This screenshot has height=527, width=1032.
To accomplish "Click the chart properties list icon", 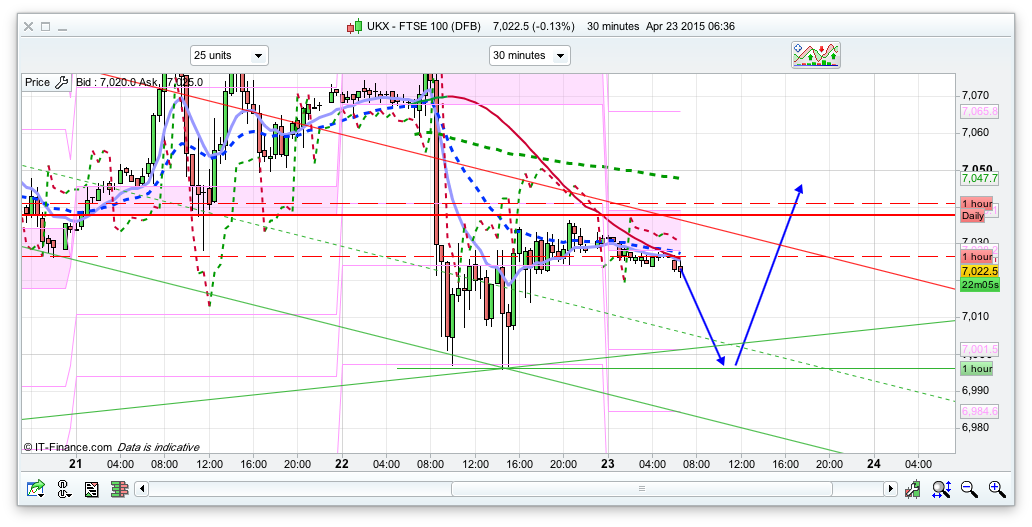I will click(92, 489).
